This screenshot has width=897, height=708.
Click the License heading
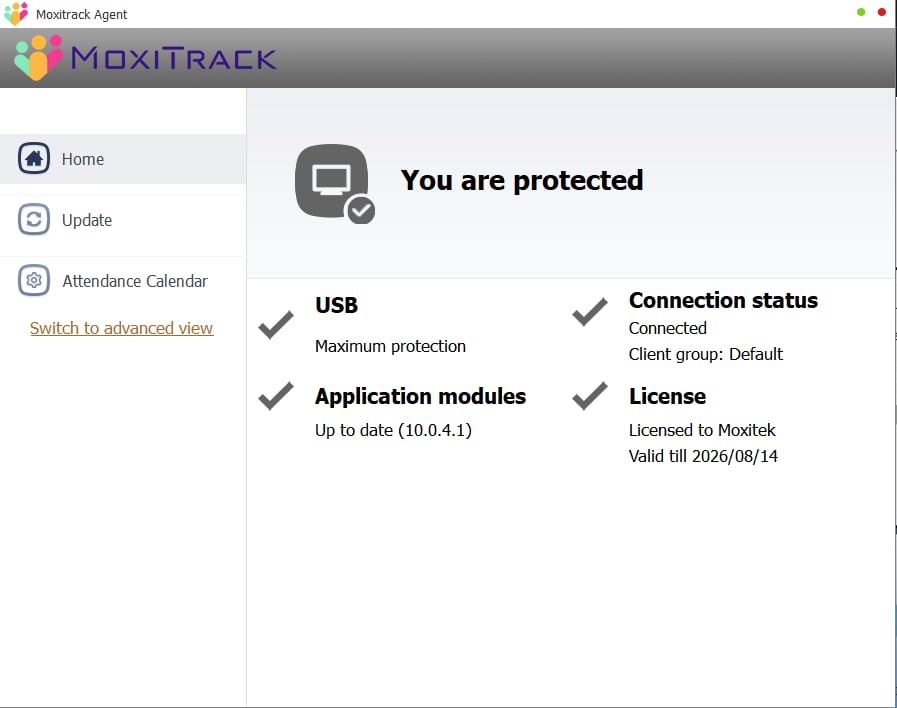(x=667, y=396)
